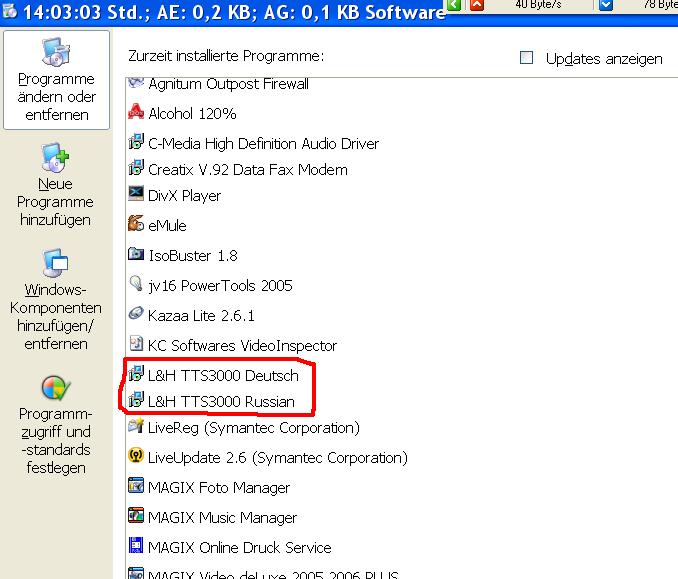Open 'Windows-Komponenten hinzufügen/entfernen'
This screenshot has height=579, width=678.
tap(55, 299)
